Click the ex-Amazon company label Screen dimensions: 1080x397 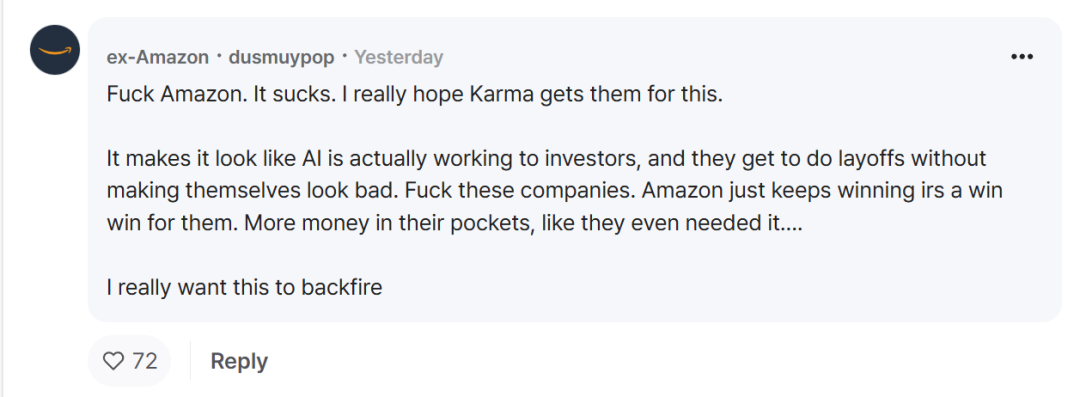158,57
